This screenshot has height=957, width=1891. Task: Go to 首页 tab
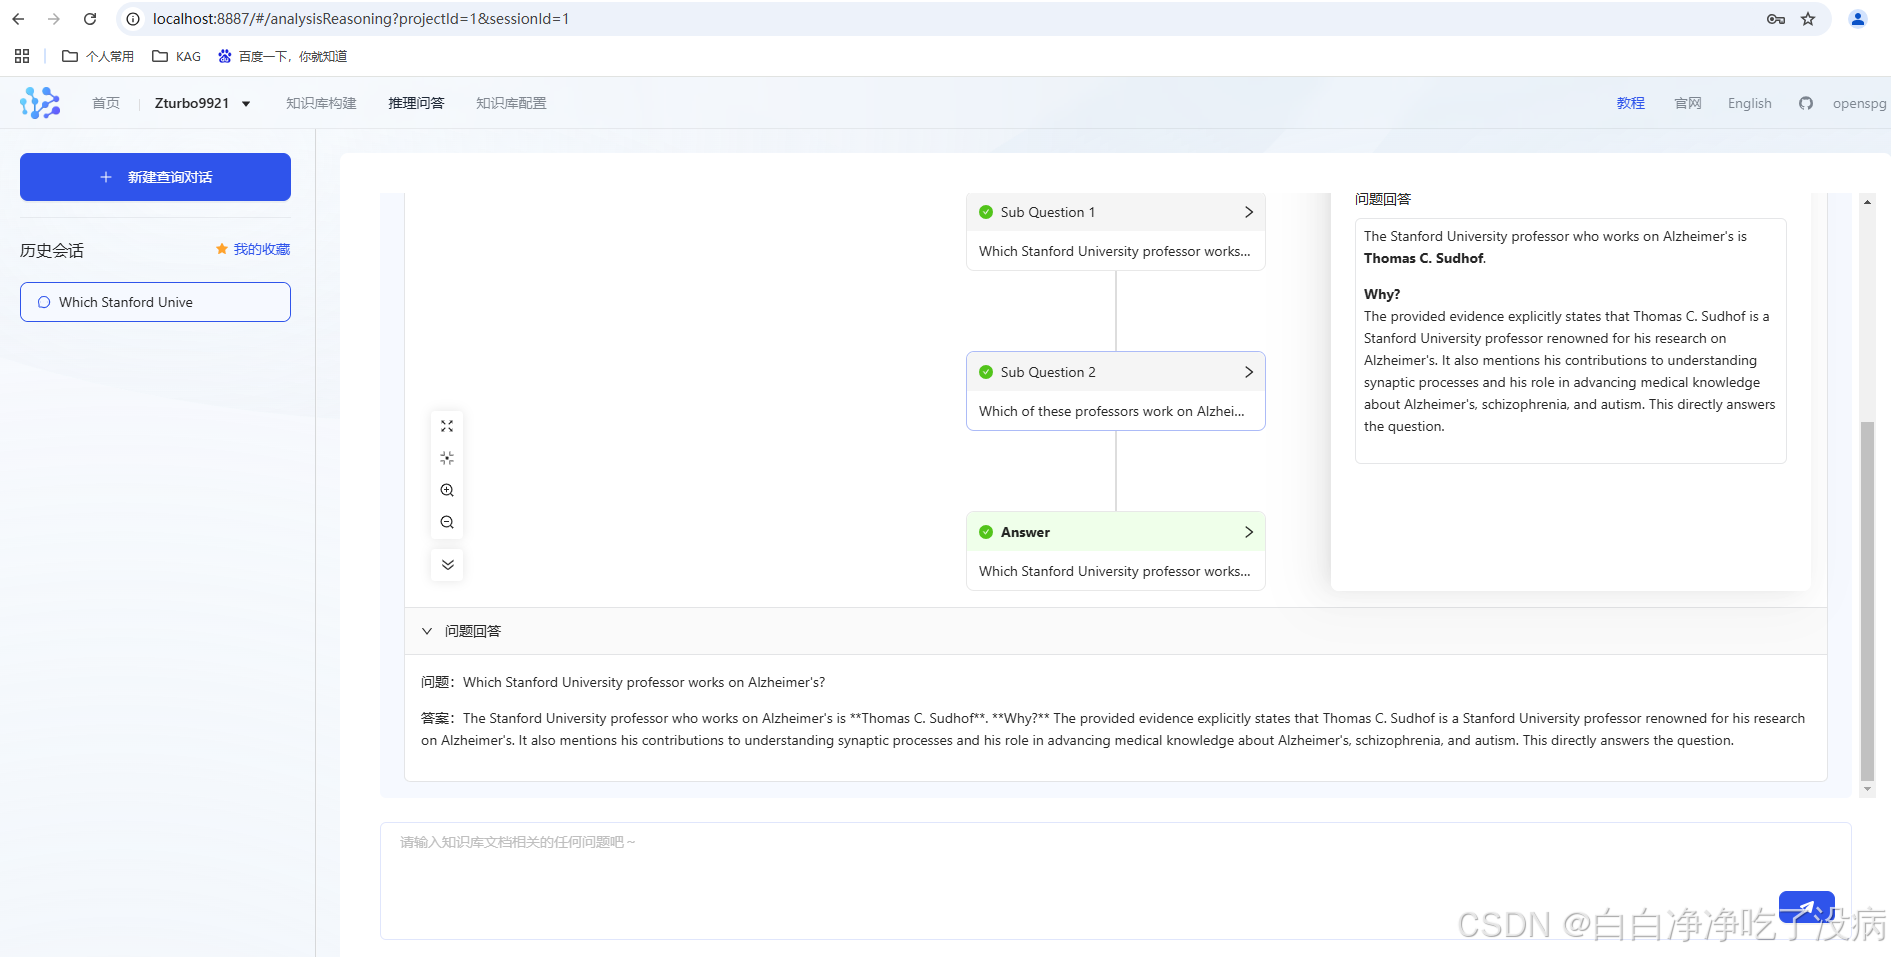tap(106, 103)
